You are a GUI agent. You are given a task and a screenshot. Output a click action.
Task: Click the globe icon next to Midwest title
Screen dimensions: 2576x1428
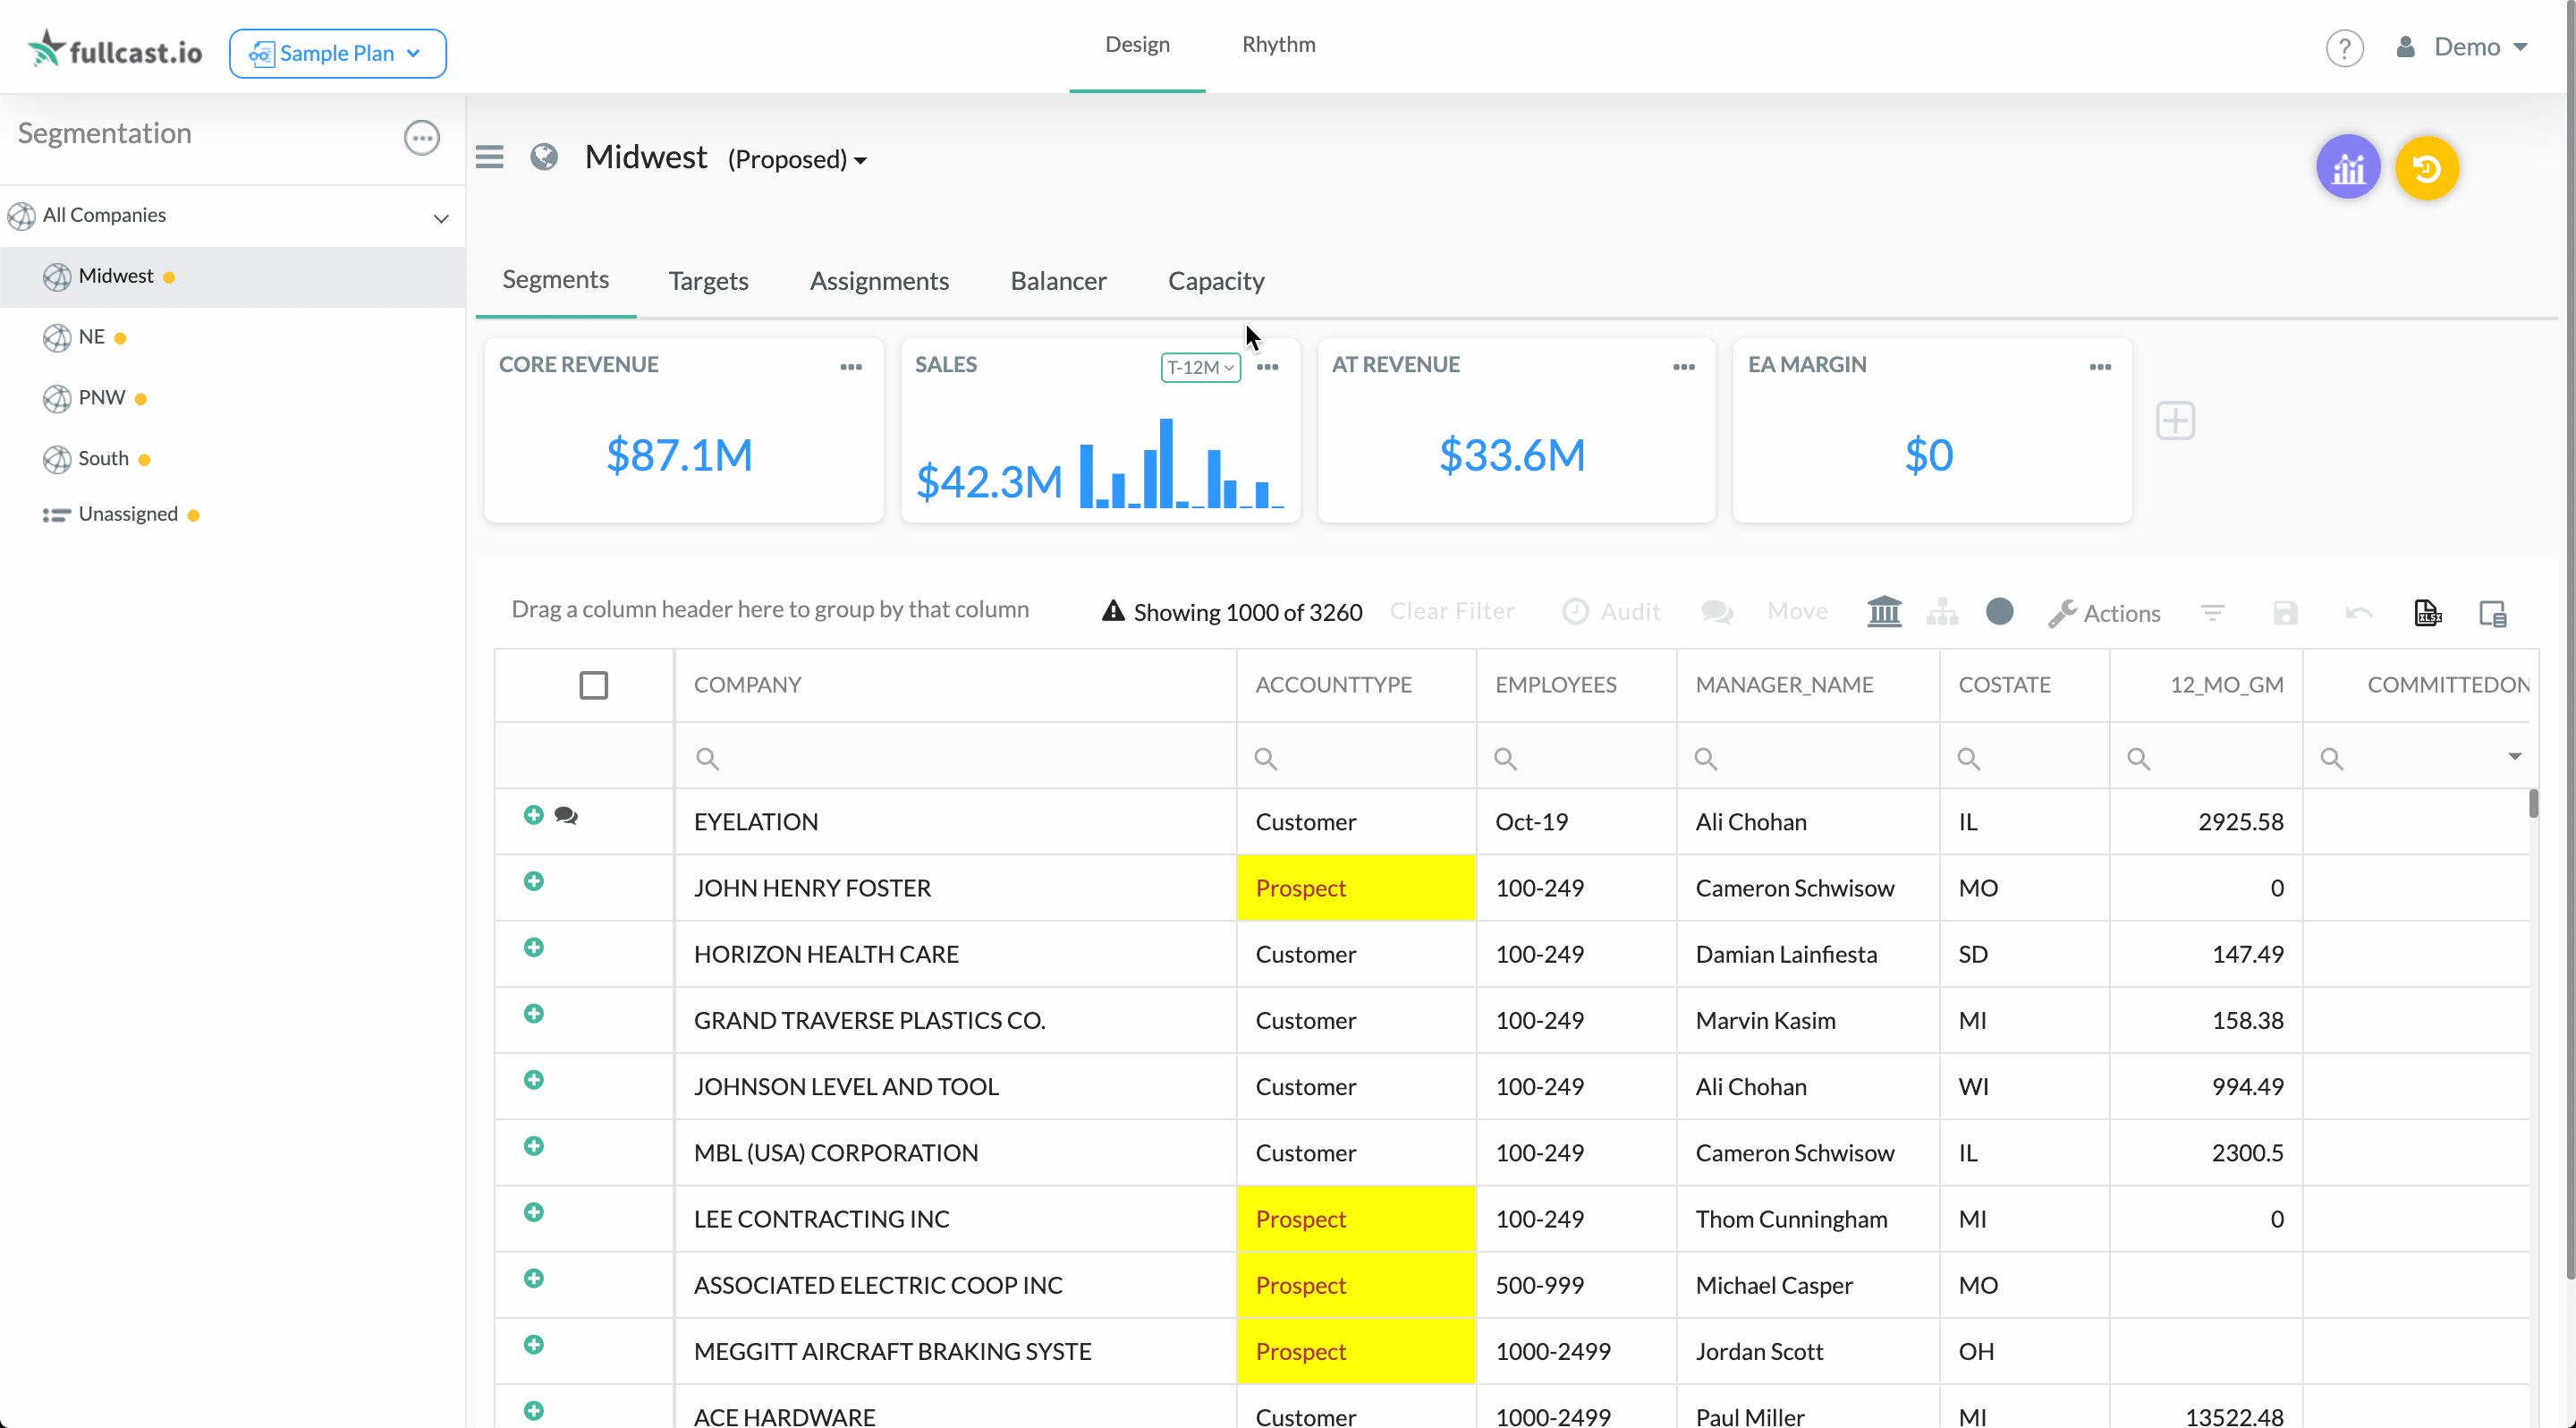point(544,156)
